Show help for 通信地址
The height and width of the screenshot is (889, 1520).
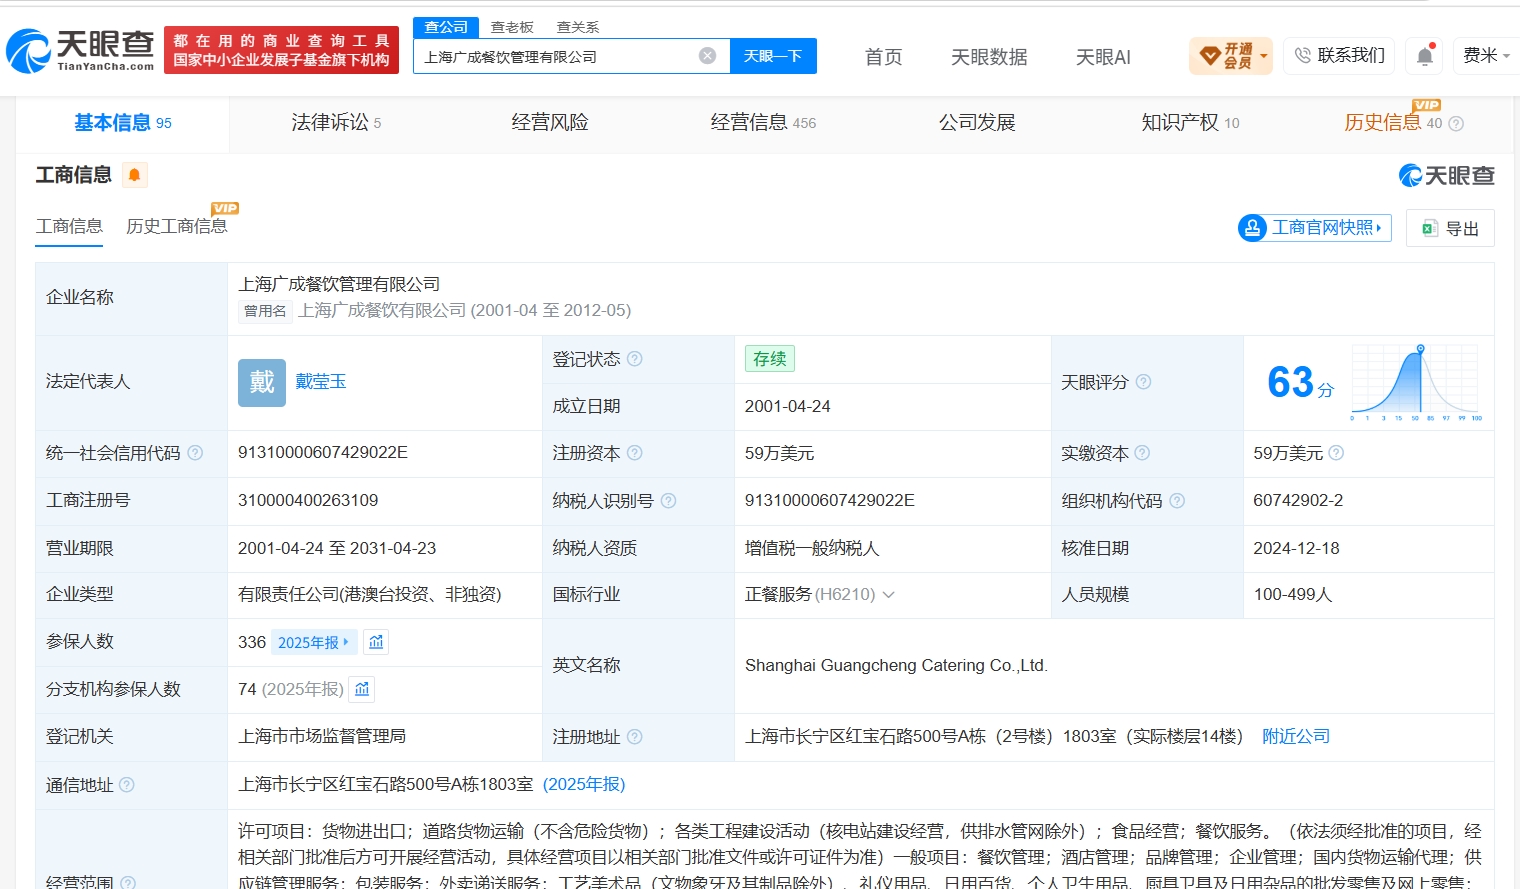[127, 785]
